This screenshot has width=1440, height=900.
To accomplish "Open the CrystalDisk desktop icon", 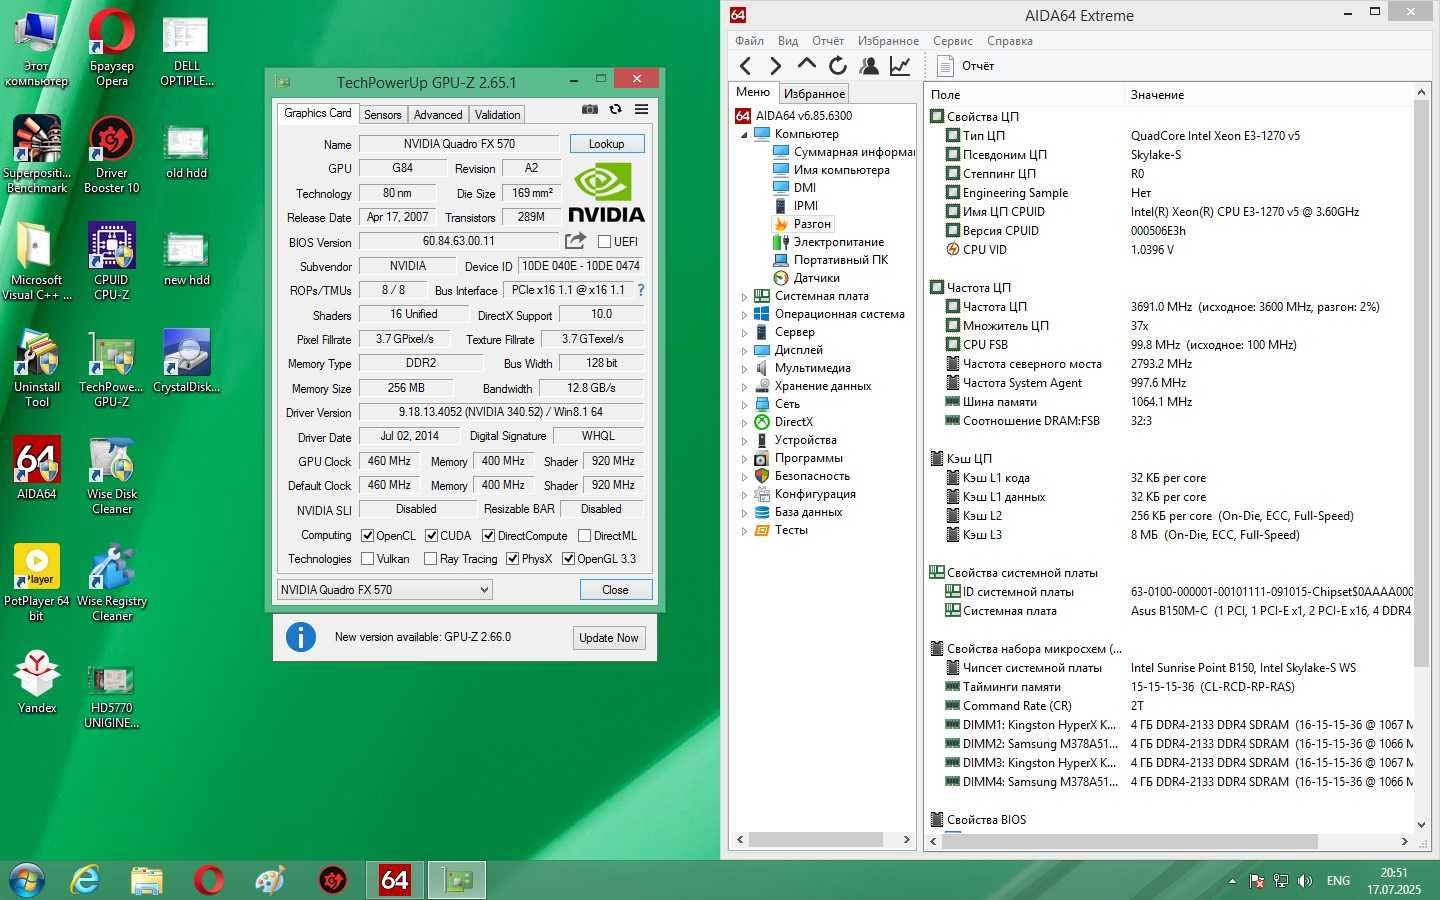I will [186, 361].
